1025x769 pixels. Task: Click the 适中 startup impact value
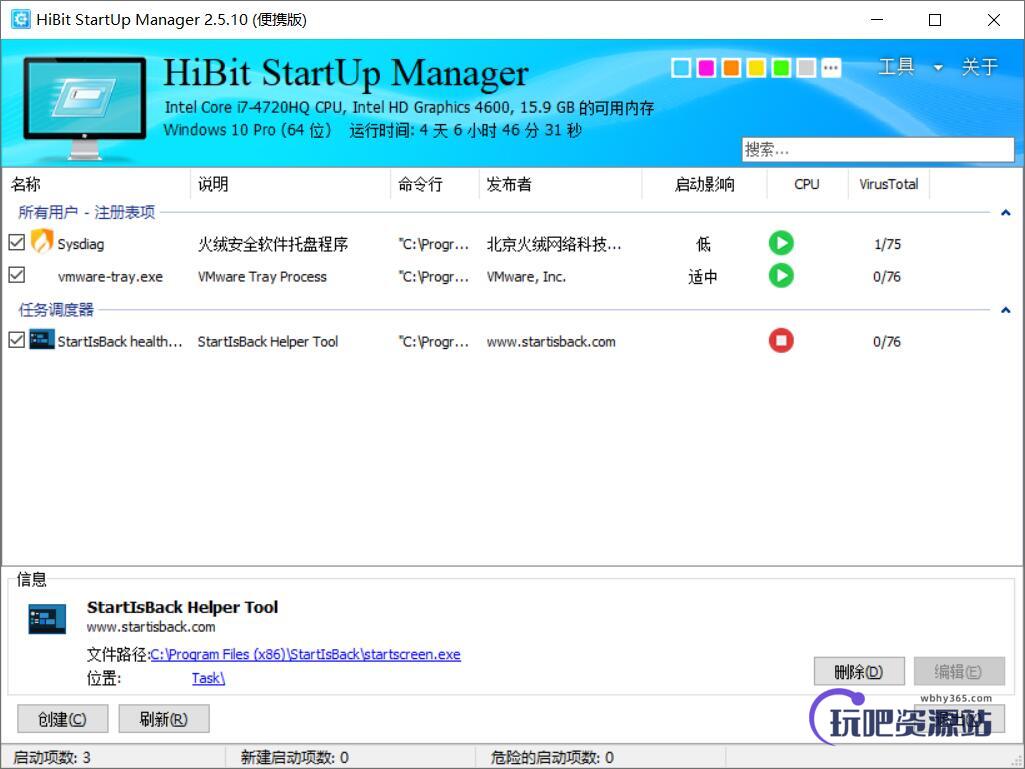coord(703,277)
